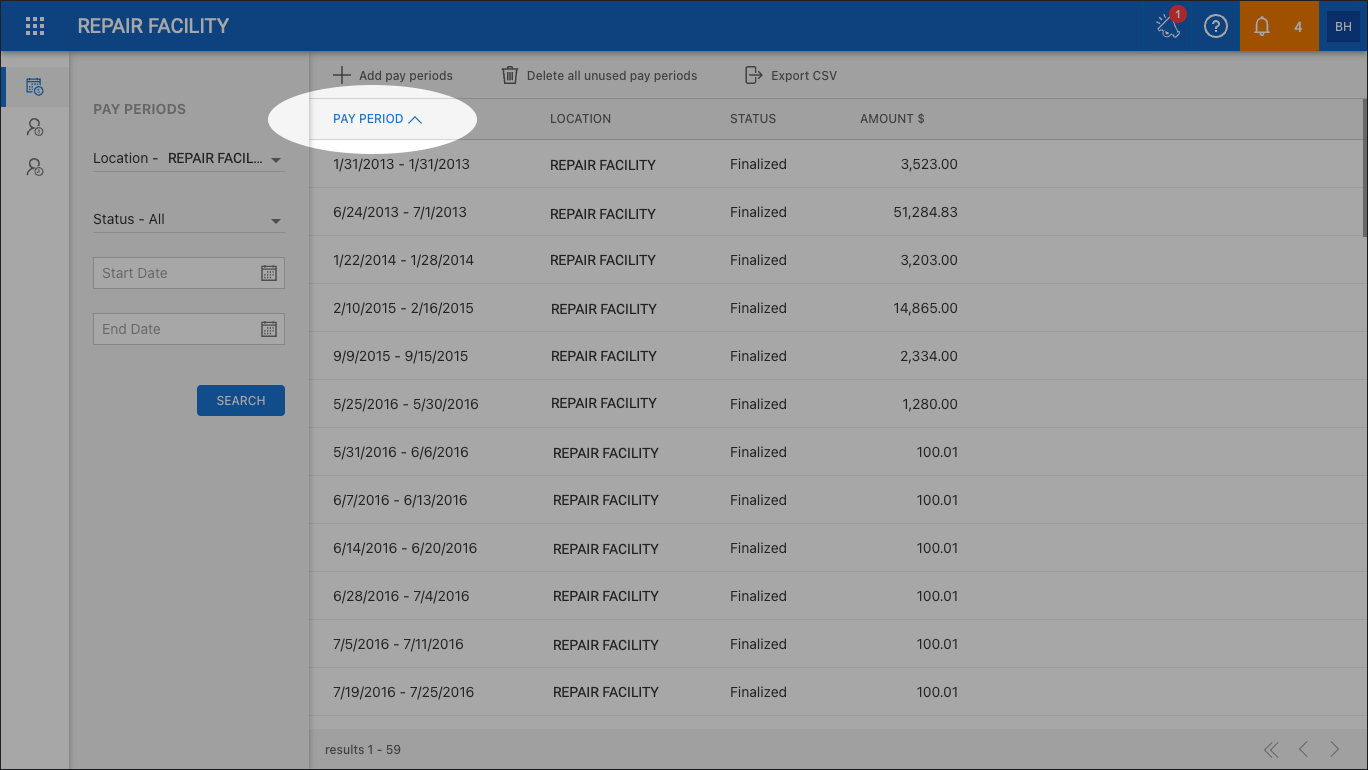Viewport: 1368px width, 770px height.
Task: Sort by the LOCATION column header
Action: 580,119
